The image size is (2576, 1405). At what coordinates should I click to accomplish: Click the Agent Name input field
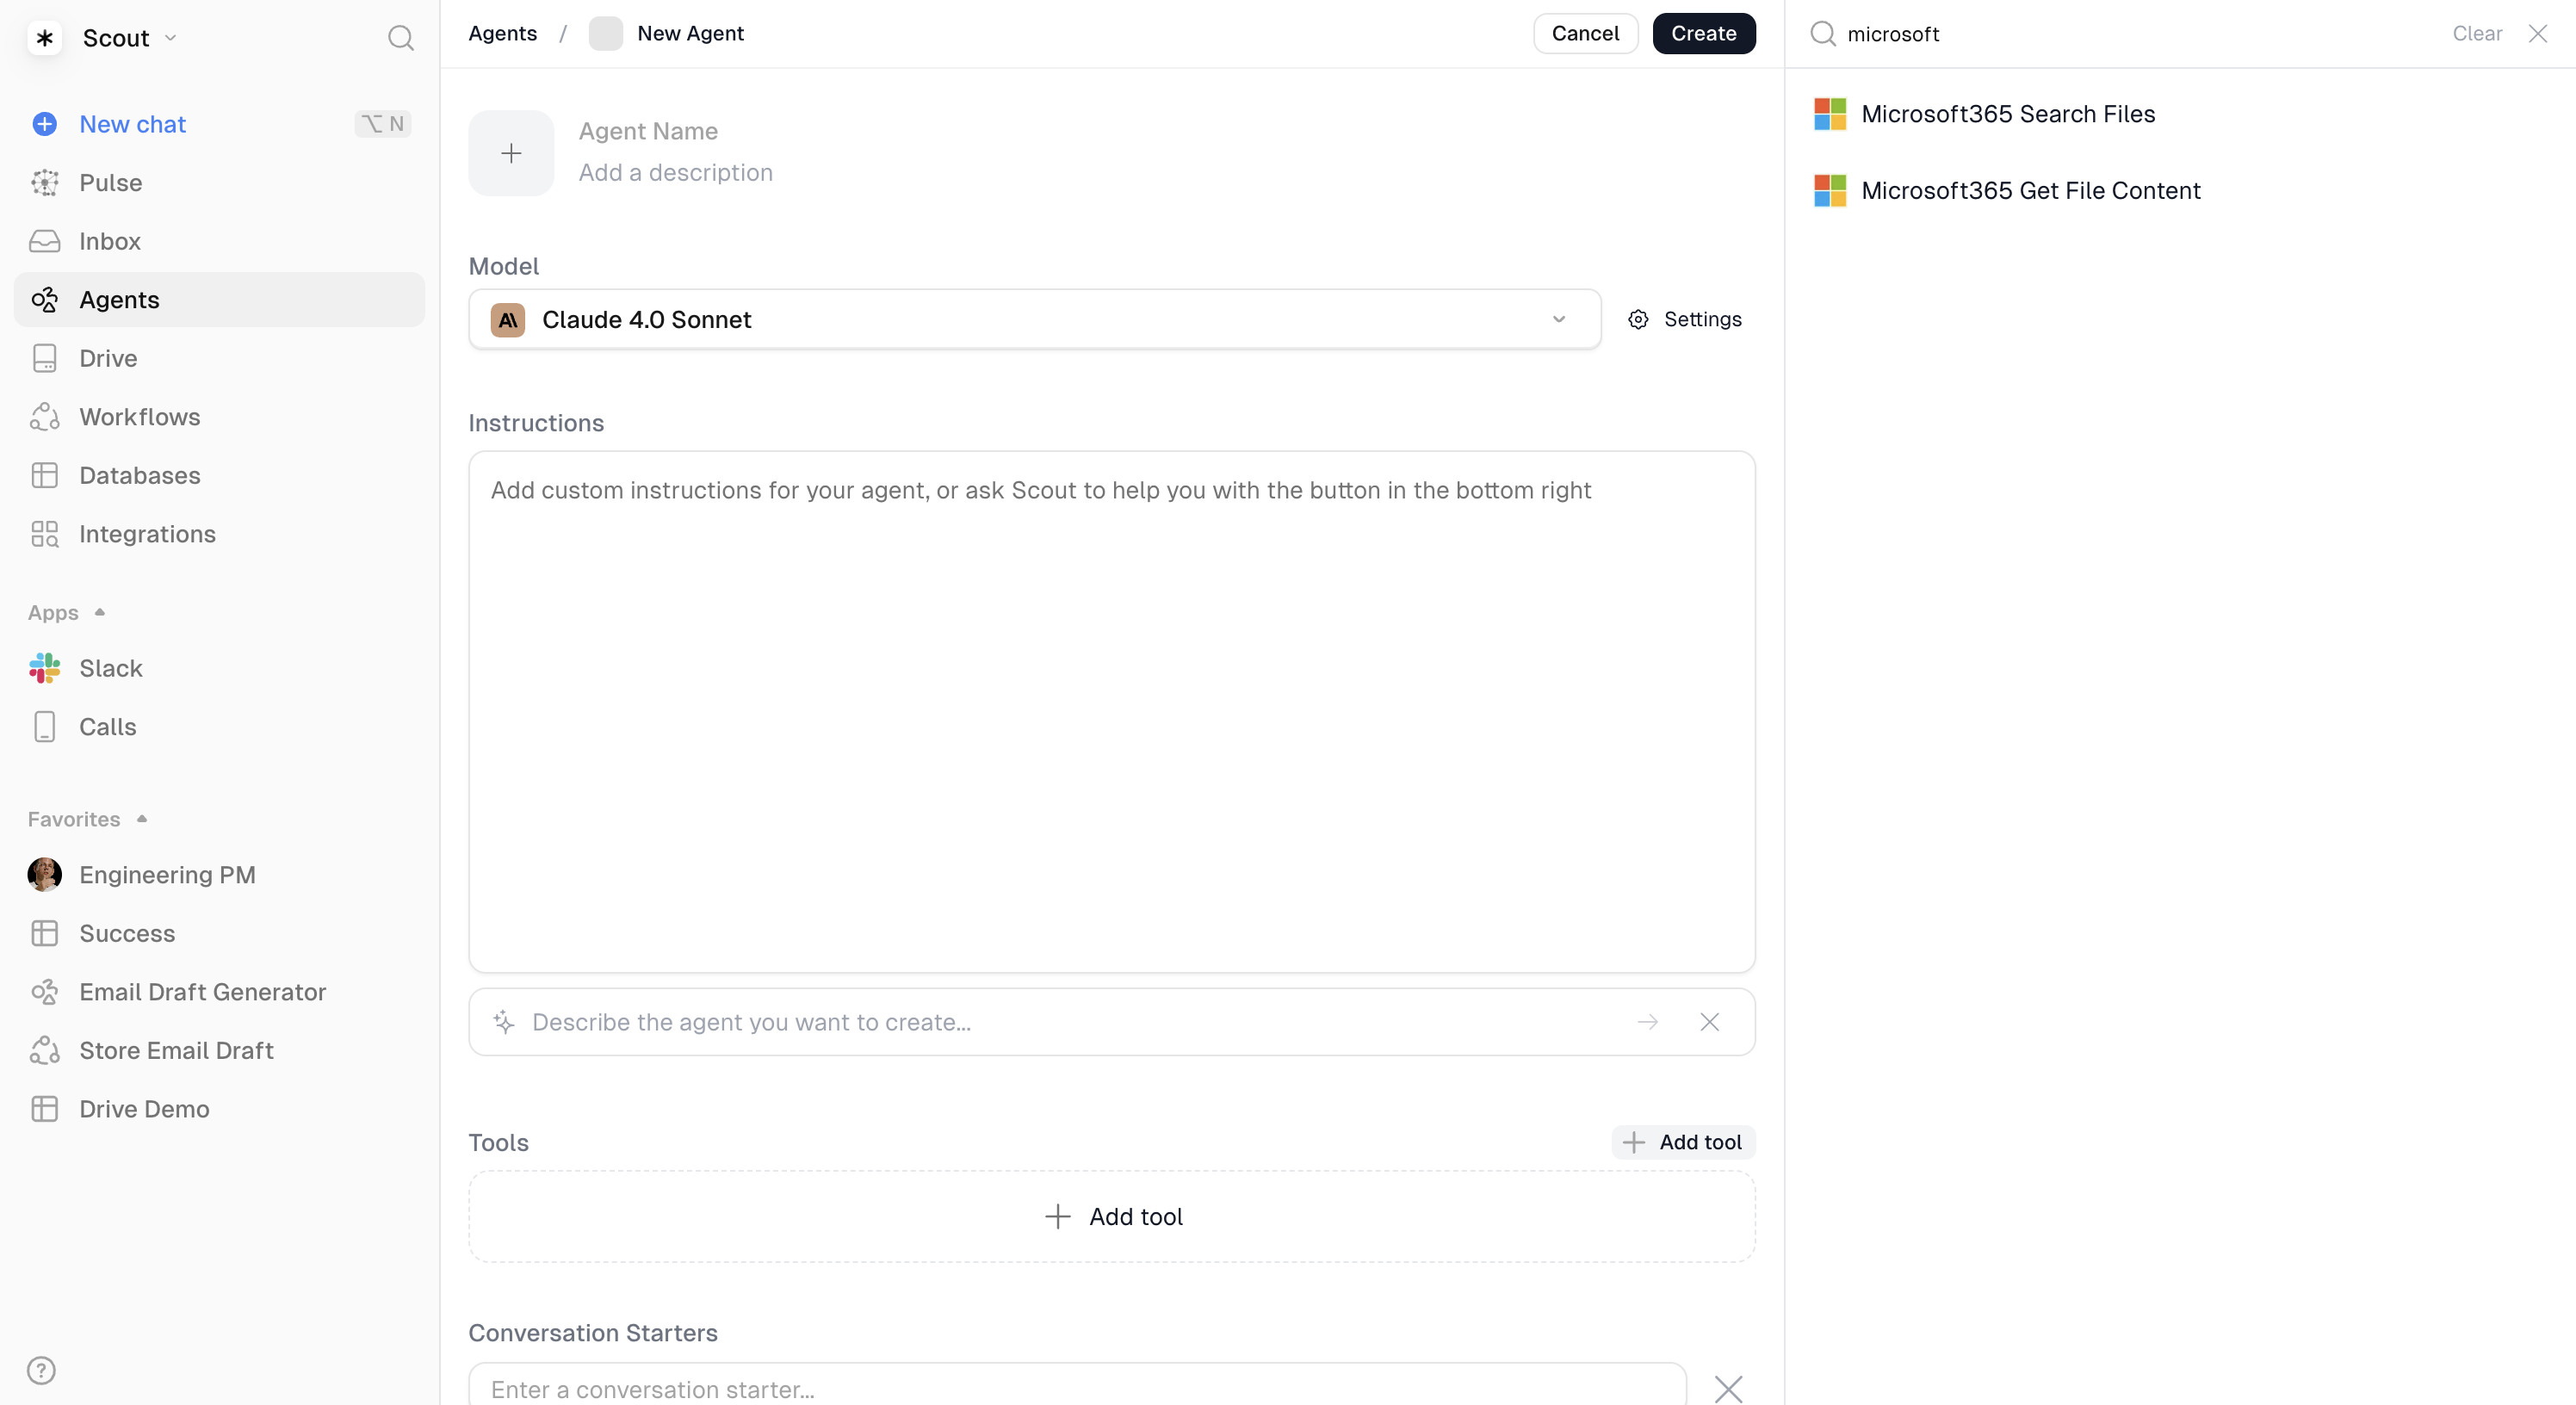pos(648,131)
